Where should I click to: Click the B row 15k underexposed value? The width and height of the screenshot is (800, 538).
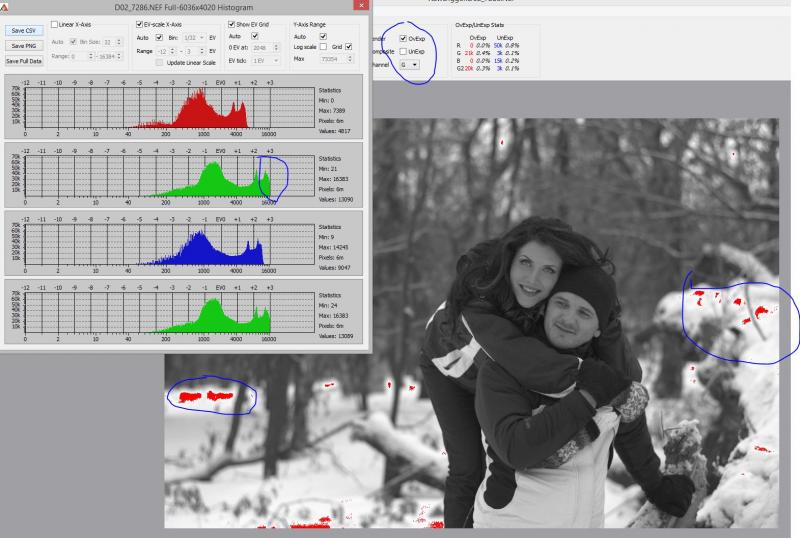(x=499, y=61)
